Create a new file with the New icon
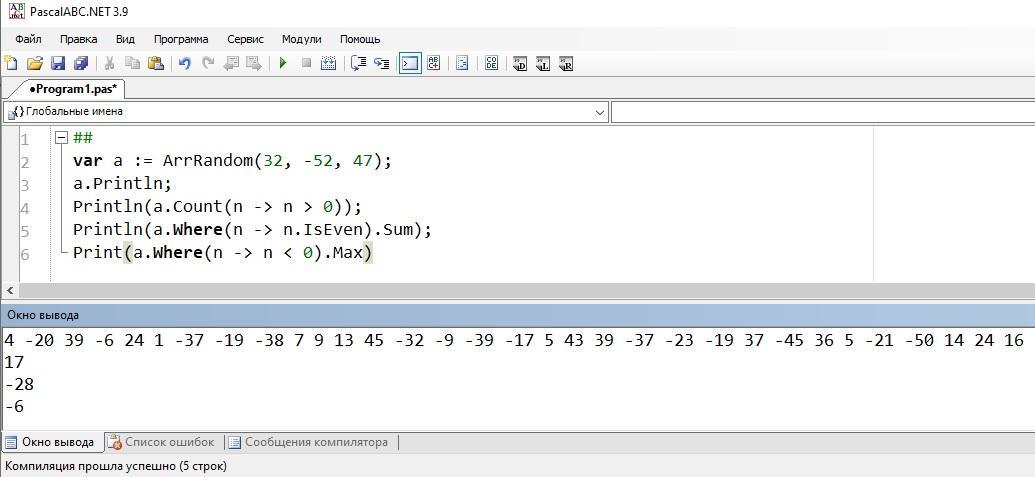 11,63
